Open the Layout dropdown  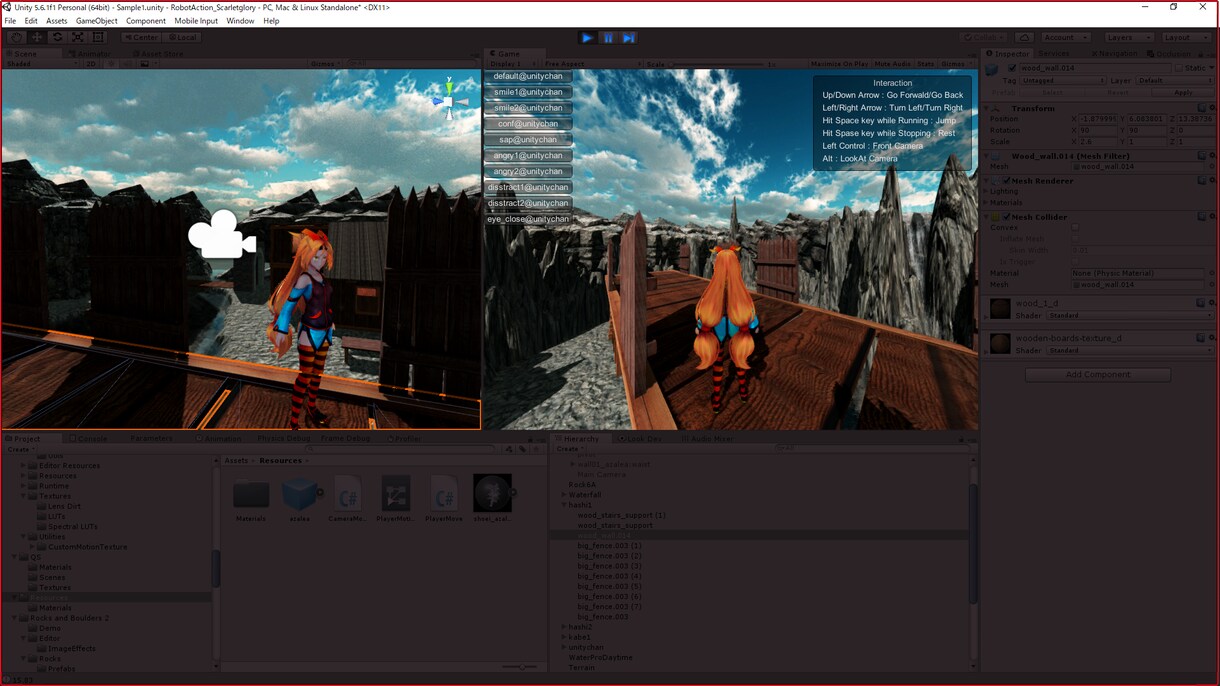[1185, 37]
